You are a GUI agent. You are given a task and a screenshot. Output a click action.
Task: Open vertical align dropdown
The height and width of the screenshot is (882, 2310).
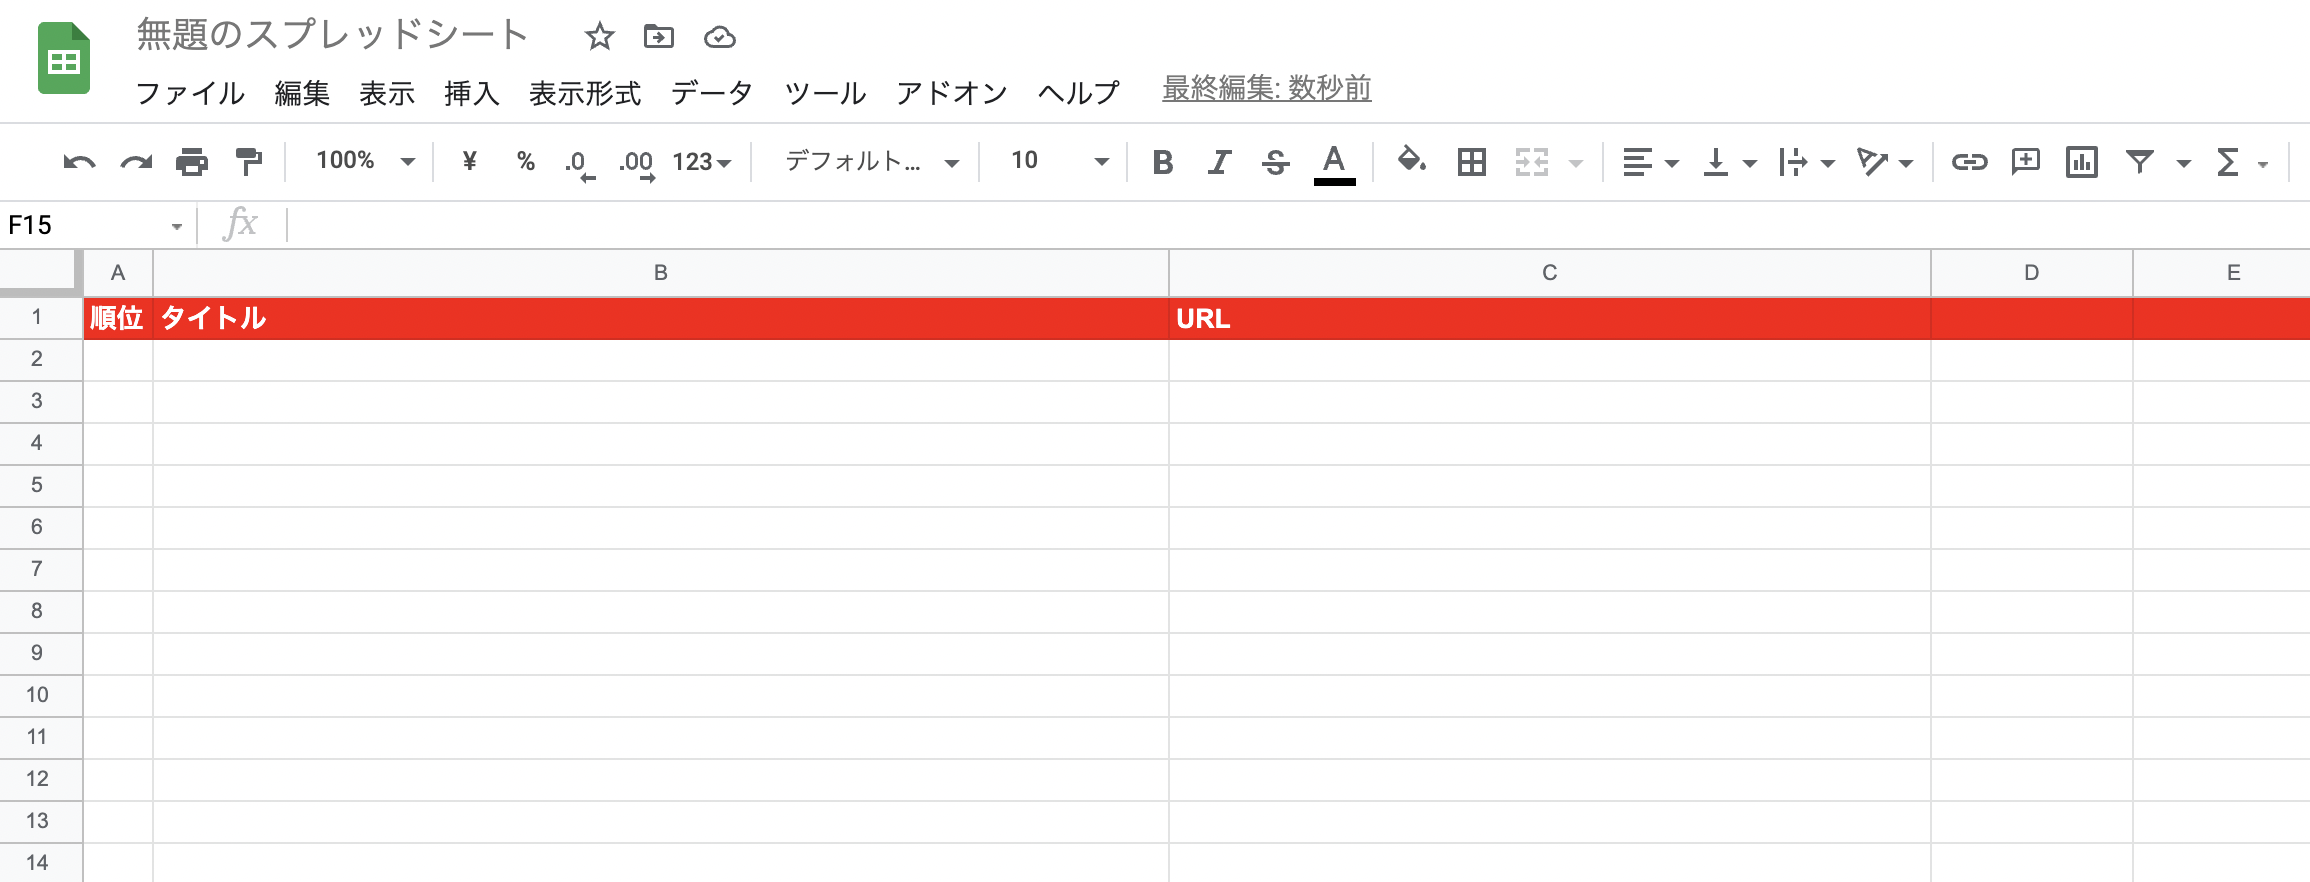(x=1729, y=162)
